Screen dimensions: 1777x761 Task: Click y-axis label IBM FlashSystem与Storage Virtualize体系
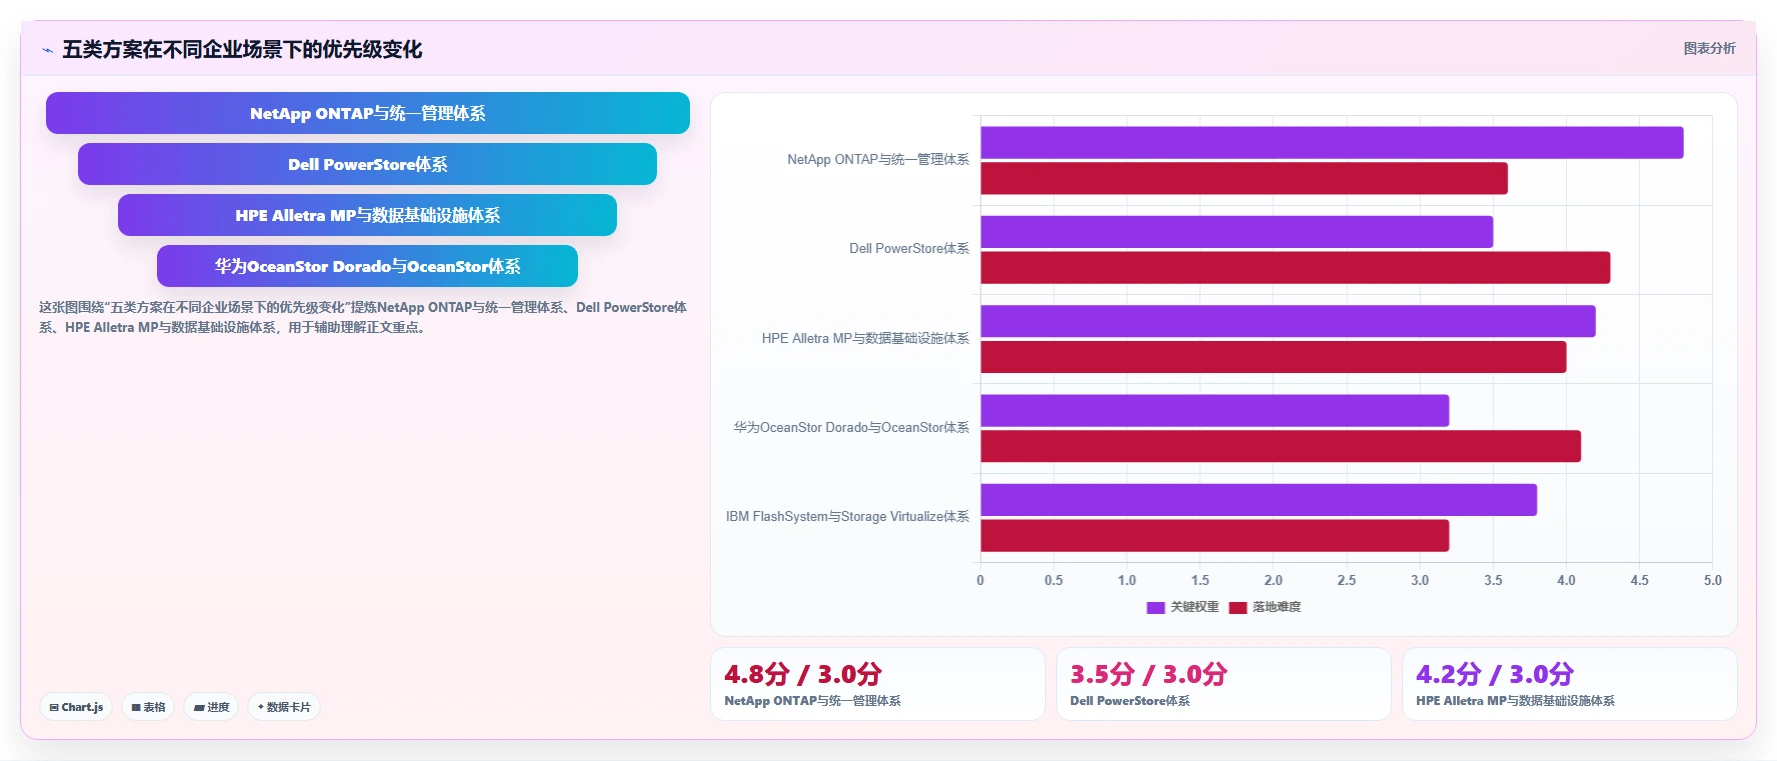click(847, 516)
